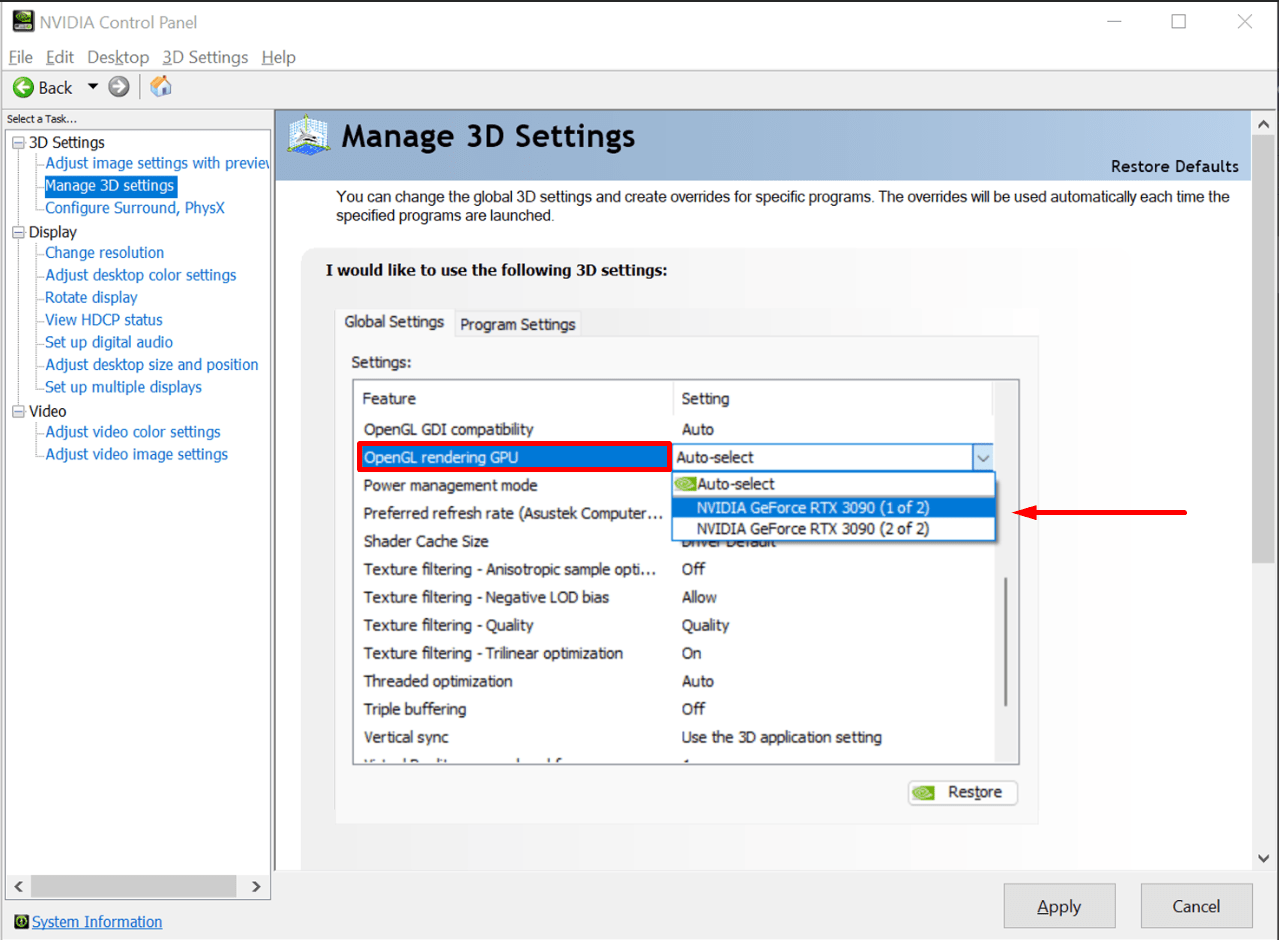Click Restore Defaults link
Image resolution: width=1279 pixels, height=940 pixels.
[x=1174, y=166]
